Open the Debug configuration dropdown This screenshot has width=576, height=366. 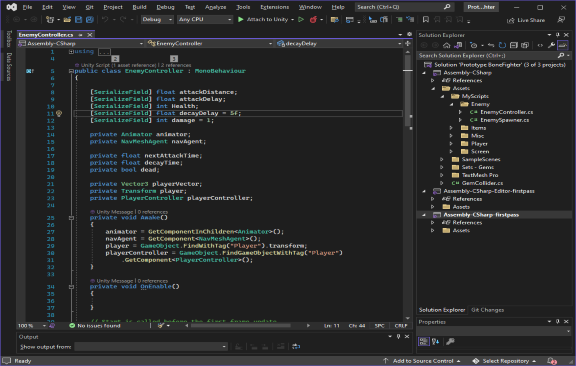158,19
